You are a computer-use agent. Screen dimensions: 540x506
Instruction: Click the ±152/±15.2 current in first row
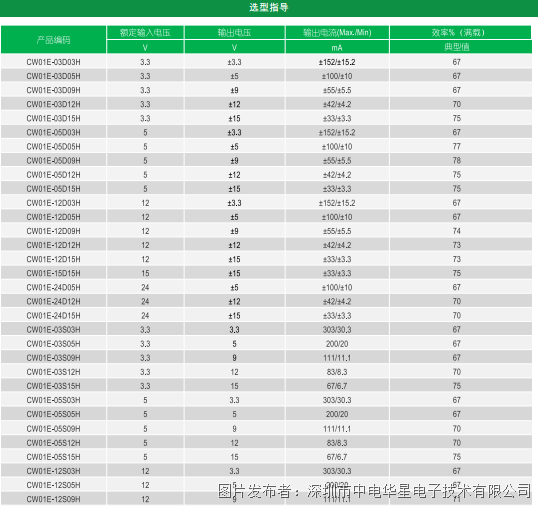[337, 62]
